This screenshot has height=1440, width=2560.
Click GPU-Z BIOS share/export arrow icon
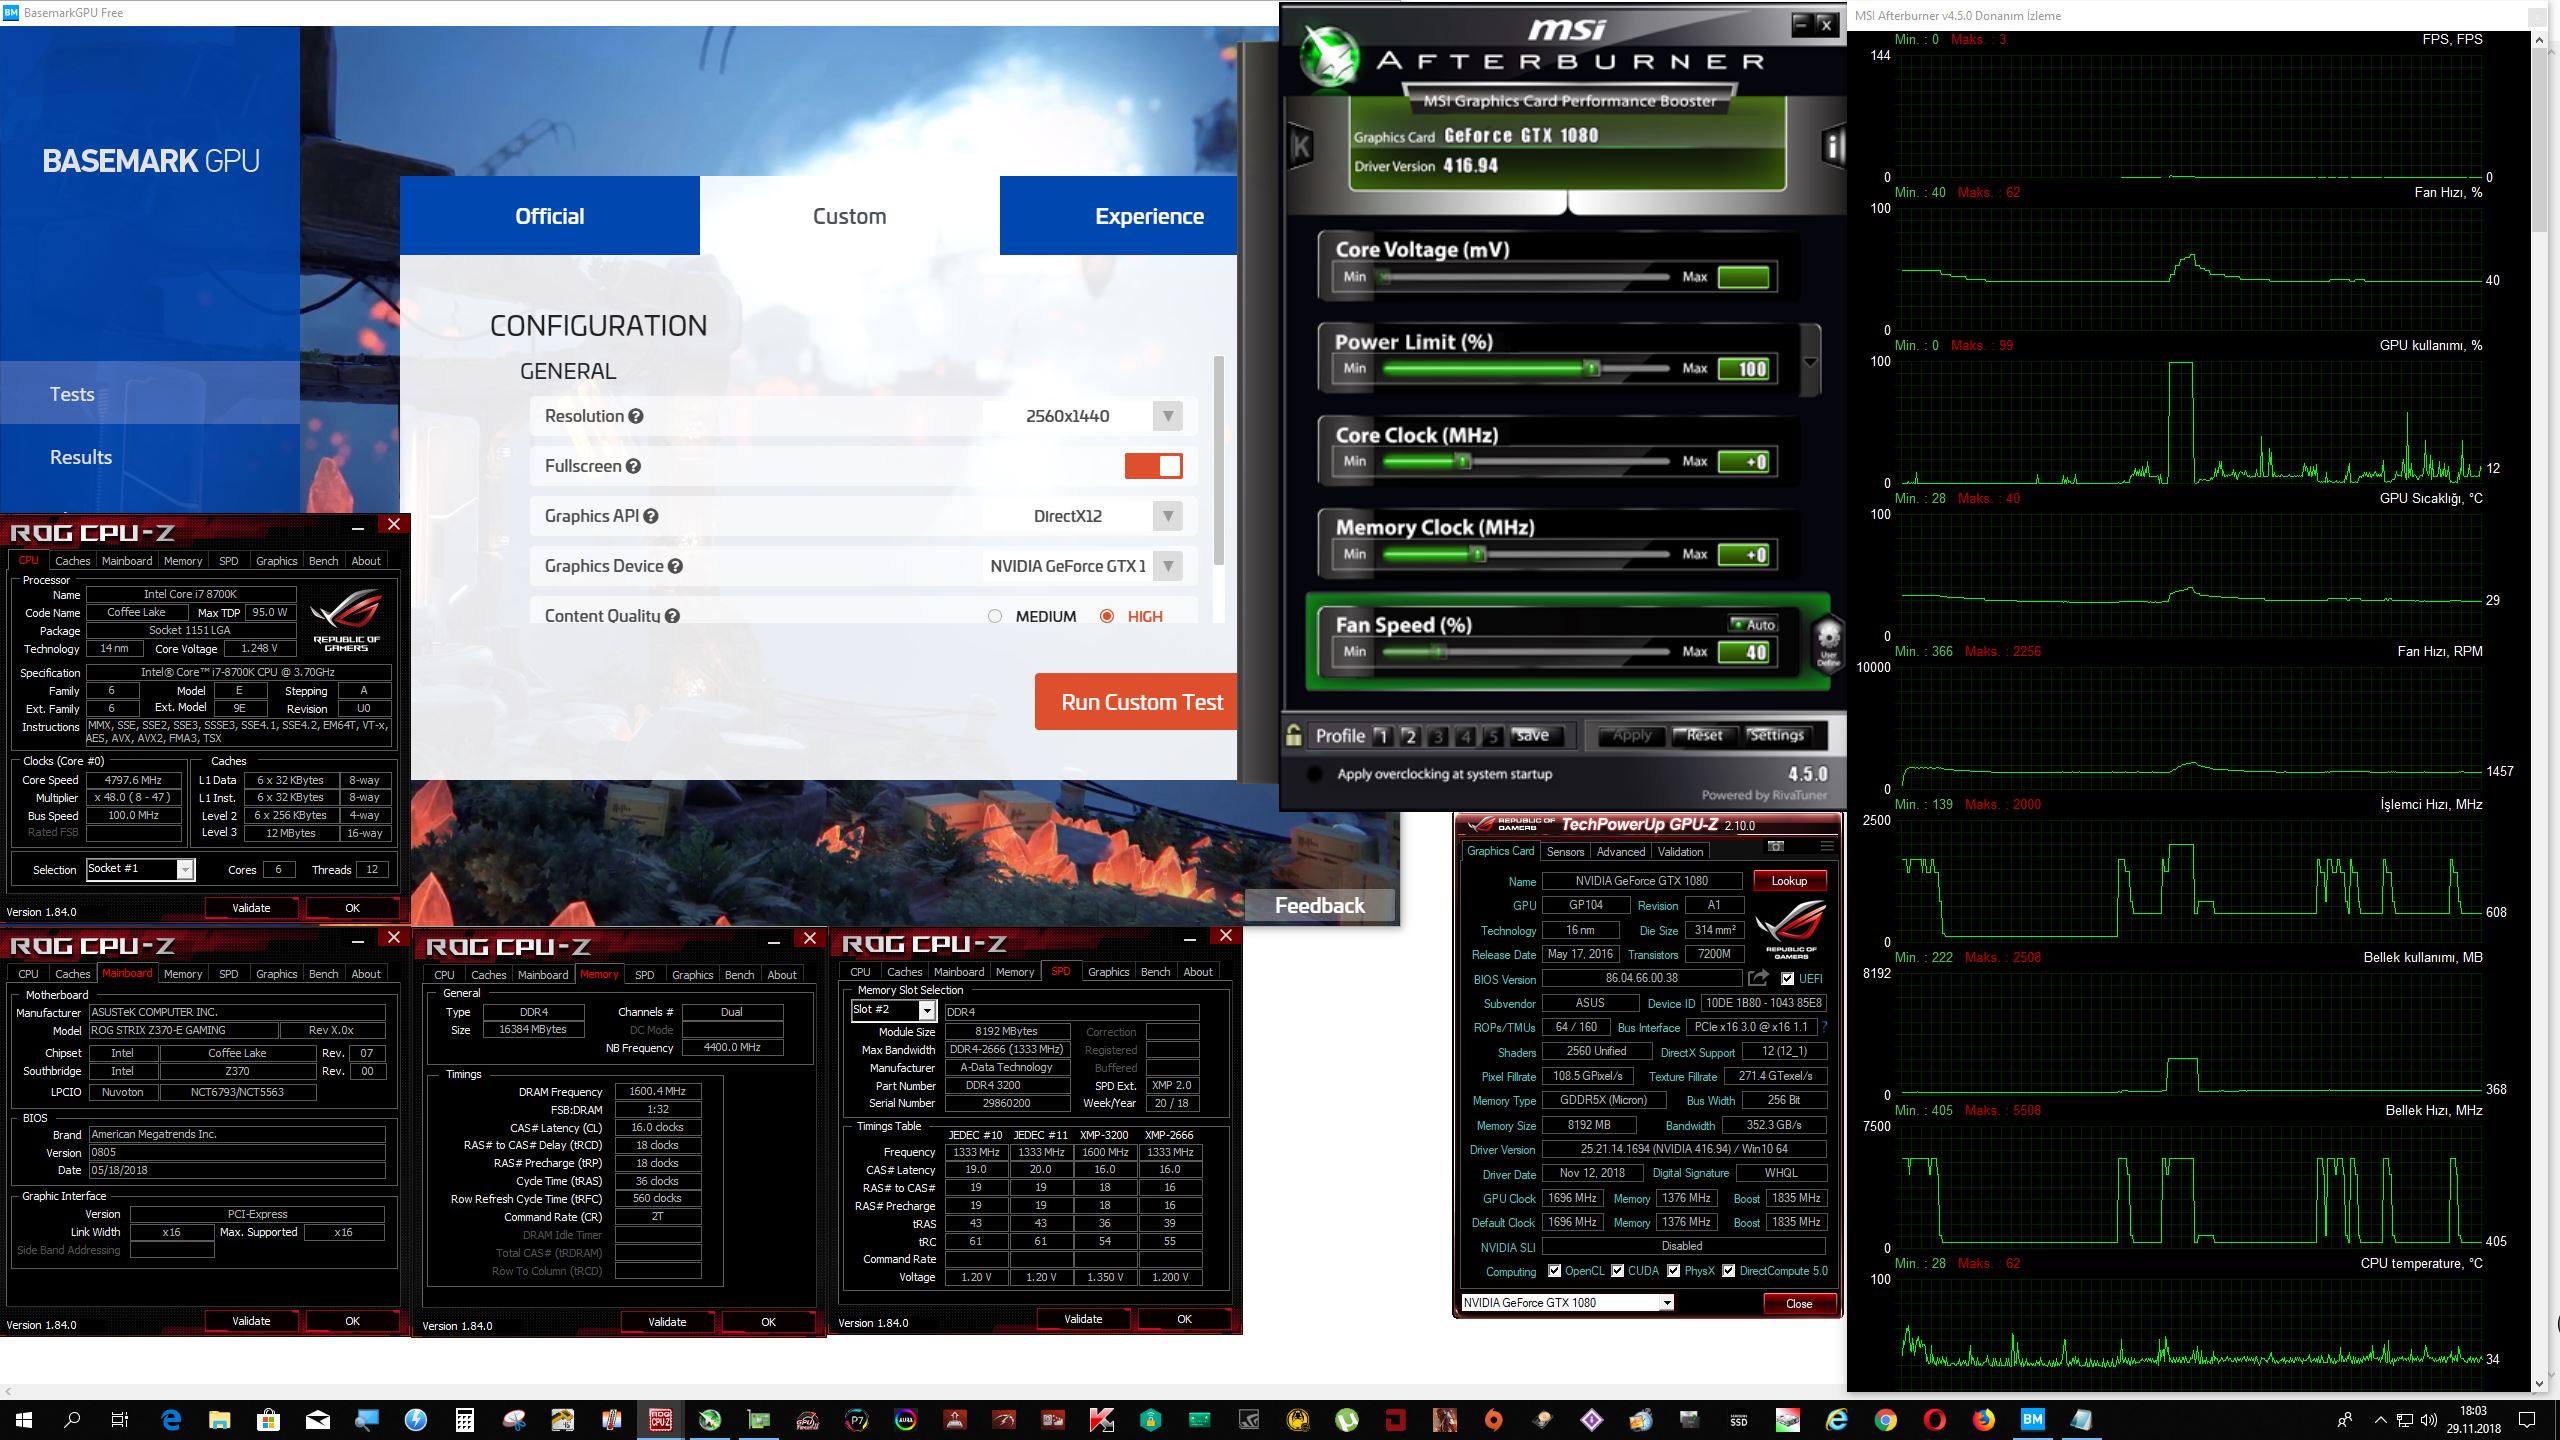(x=1757, y=978)
